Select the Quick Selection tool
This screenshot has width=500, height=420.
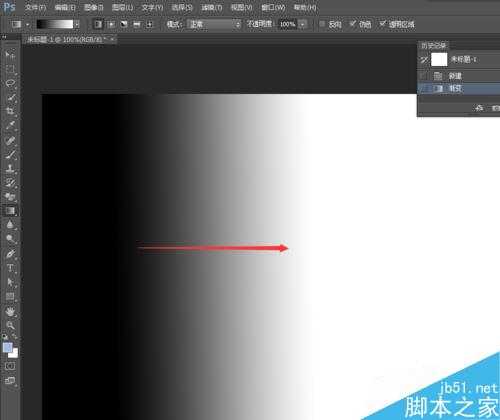click(x=10, y=97)
